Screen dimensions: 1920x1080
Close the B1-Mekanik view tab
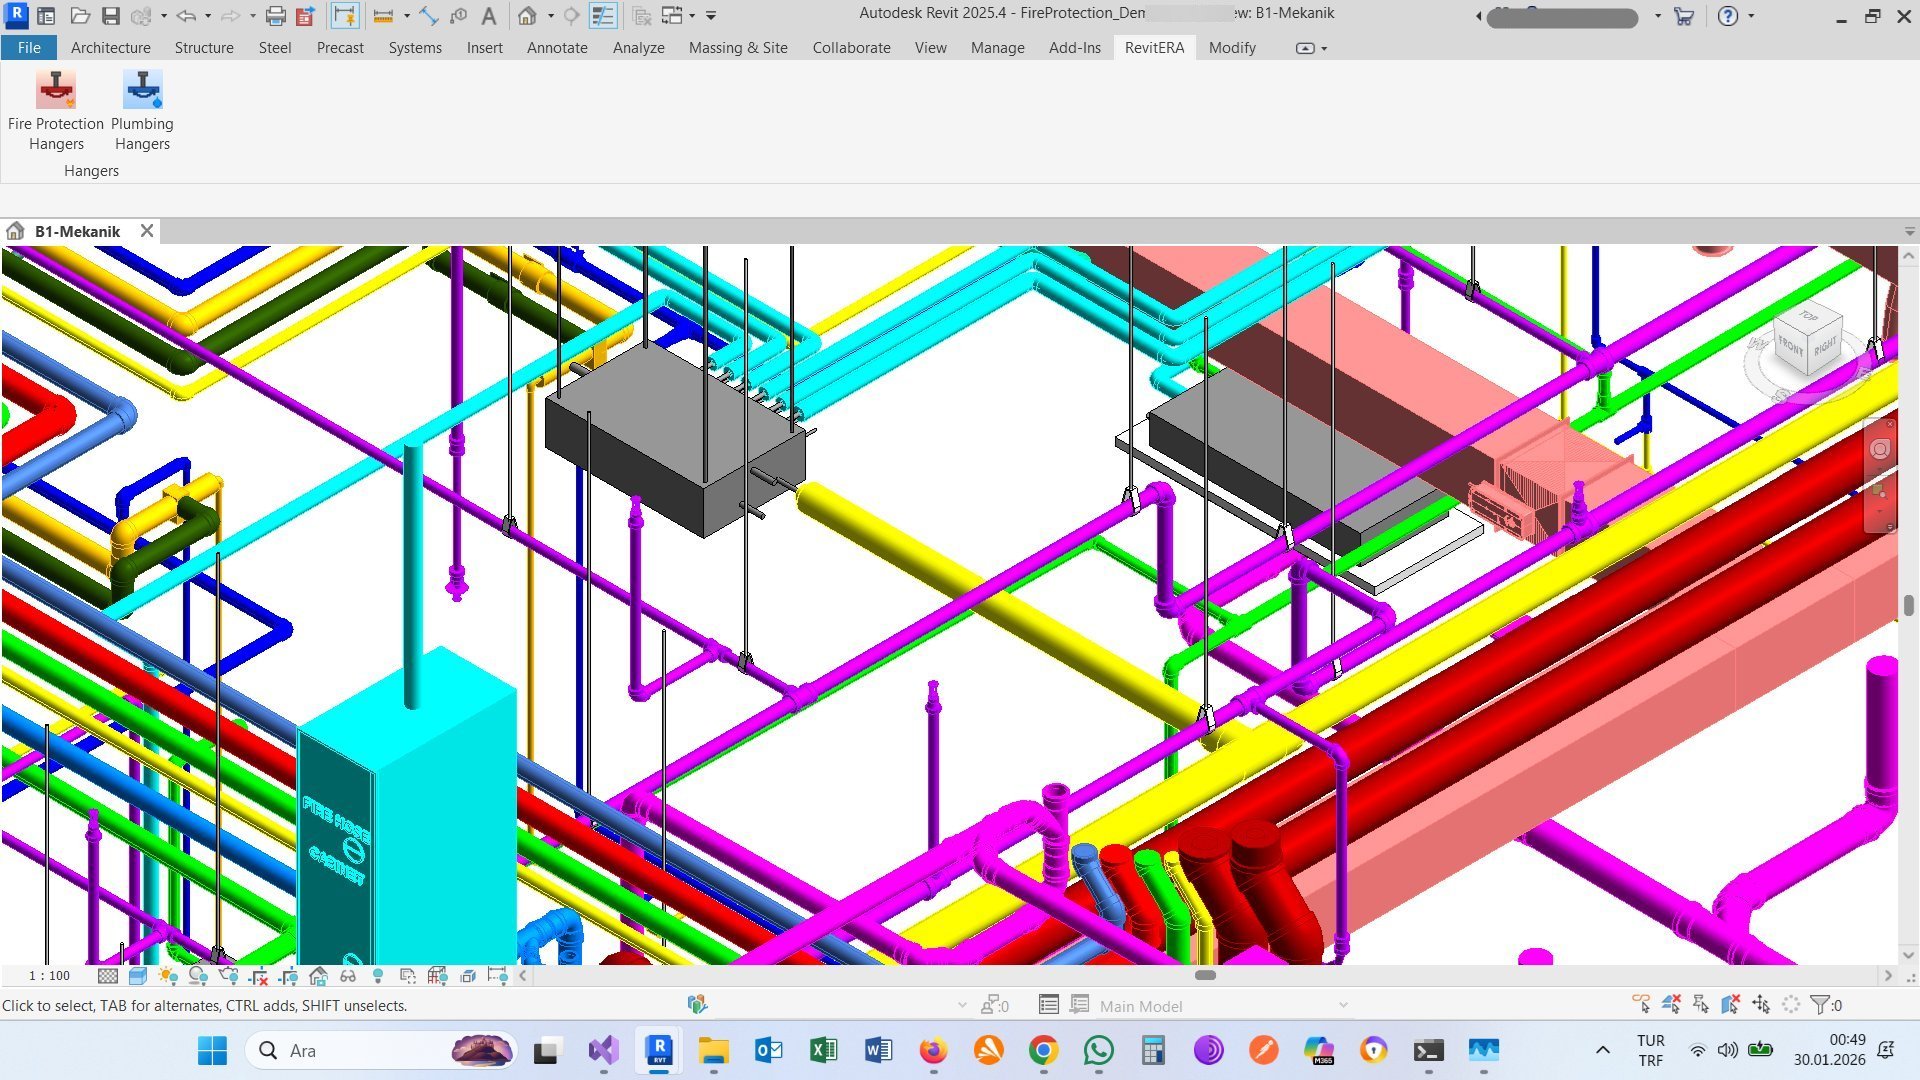147,231
